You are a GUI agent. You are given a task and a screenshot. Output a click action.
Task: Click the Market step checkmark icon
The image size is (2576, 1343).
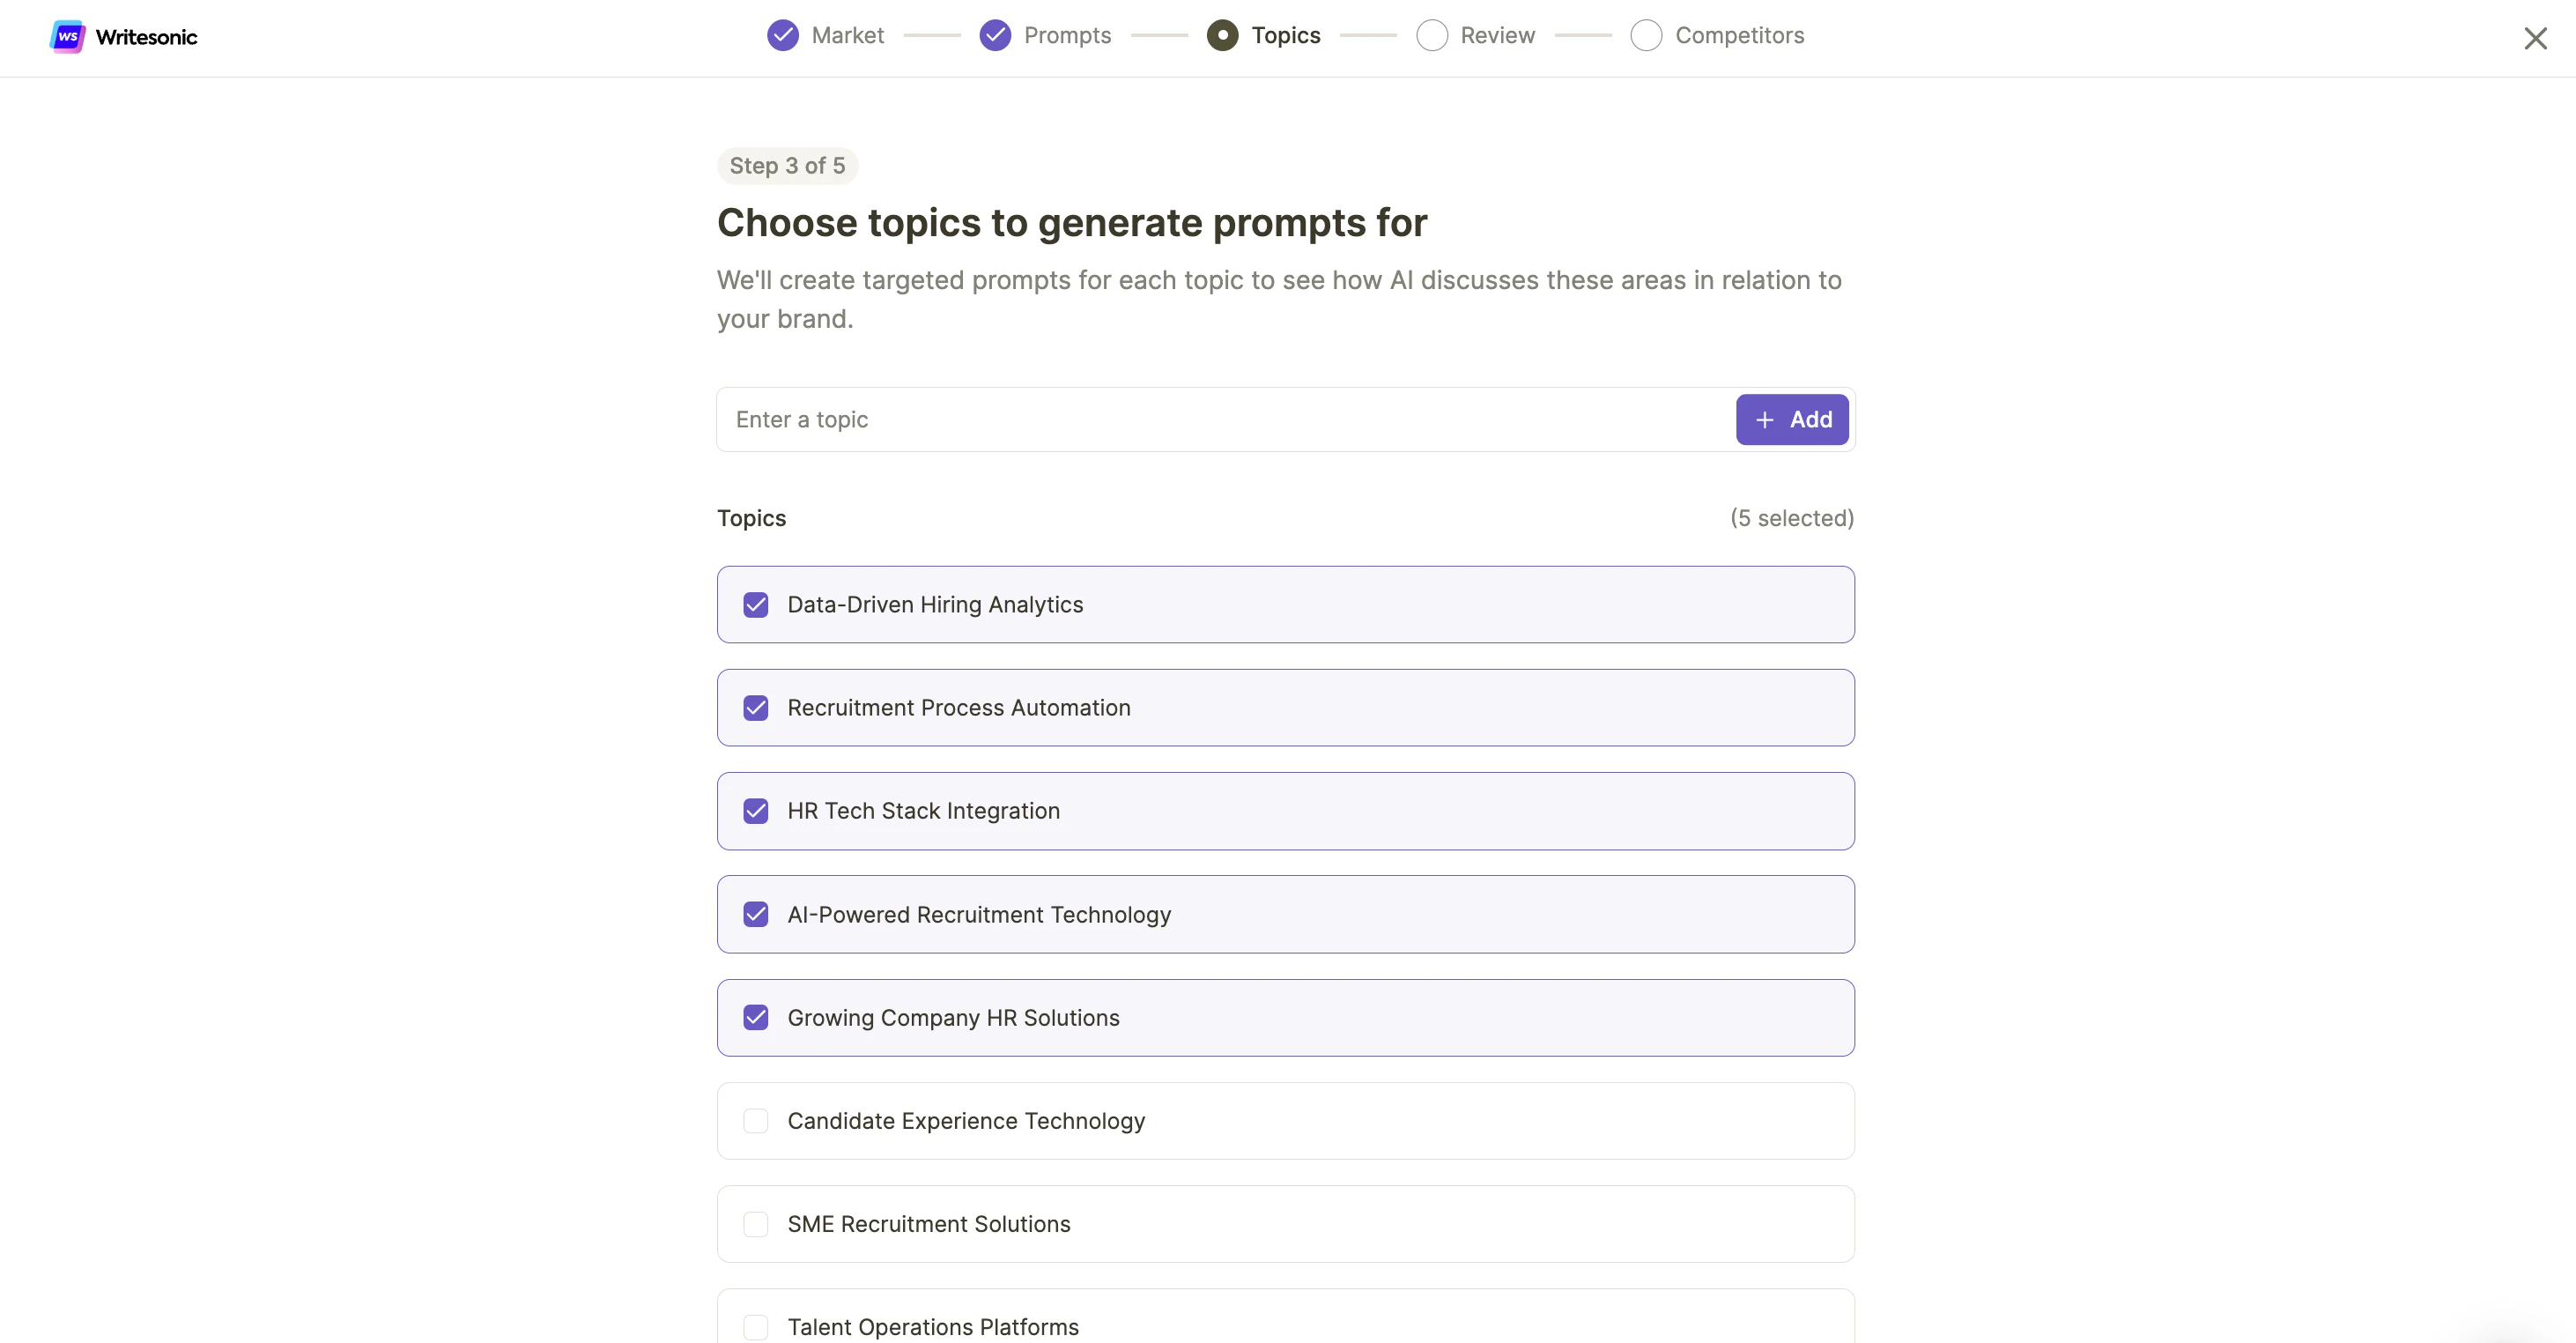click(783, 35)
